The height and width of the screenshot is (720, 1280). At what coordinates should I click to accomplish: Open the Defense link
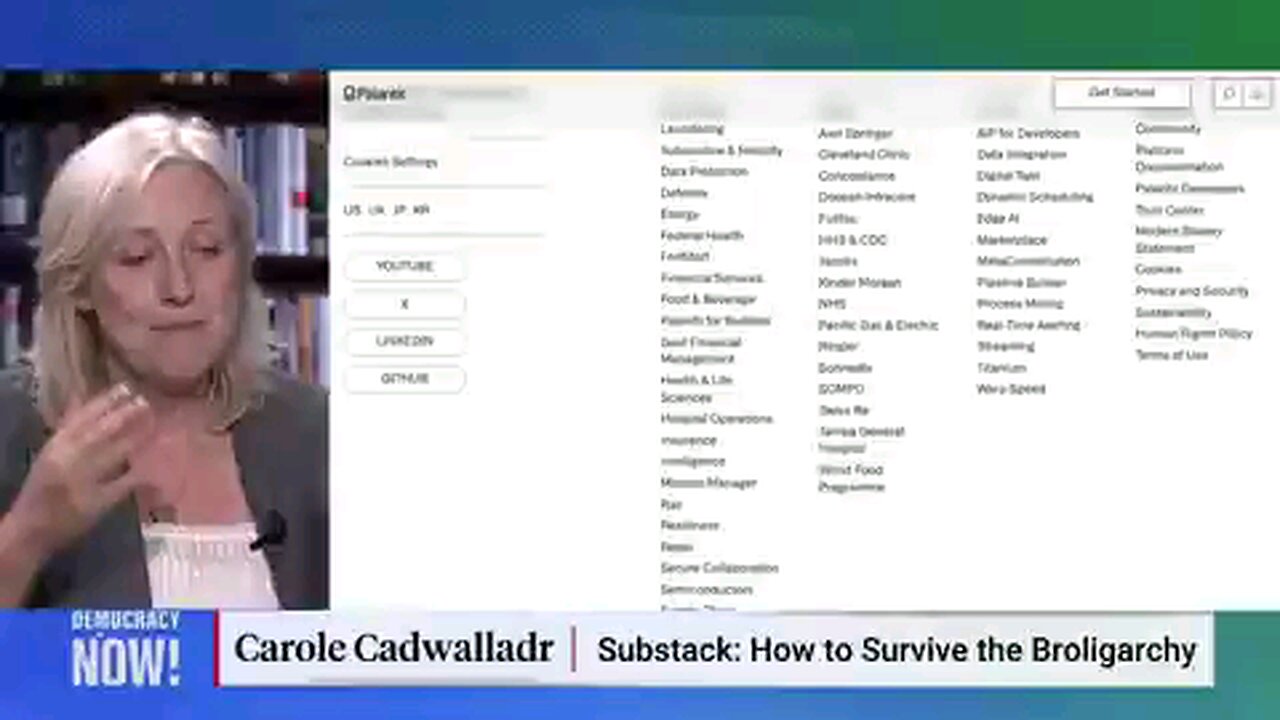(684, 193)
